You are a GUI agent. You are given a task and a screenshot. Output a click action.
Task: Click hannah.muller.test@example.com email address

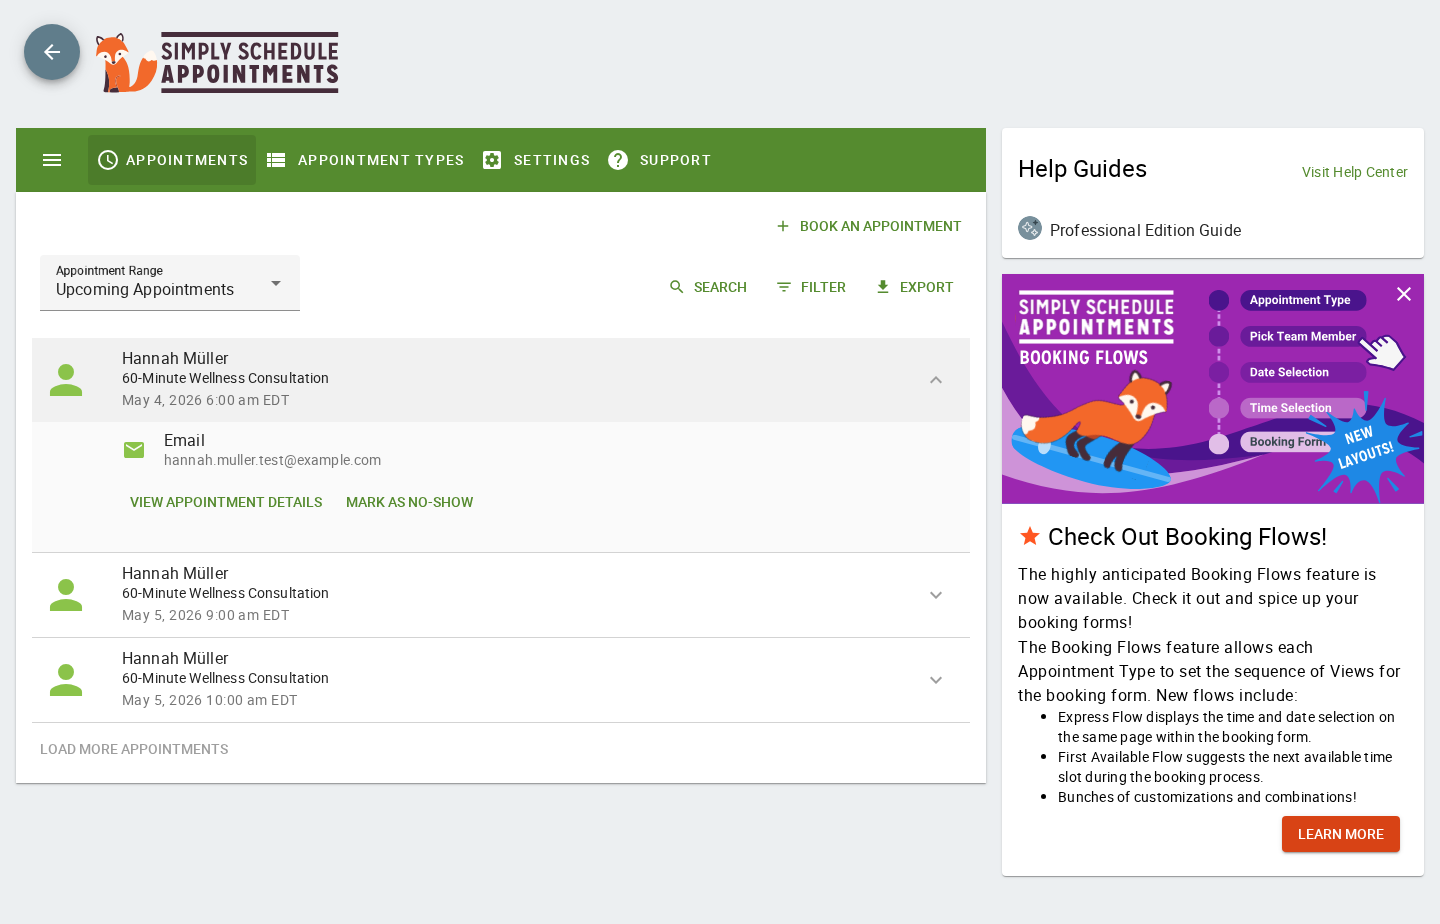272,460
